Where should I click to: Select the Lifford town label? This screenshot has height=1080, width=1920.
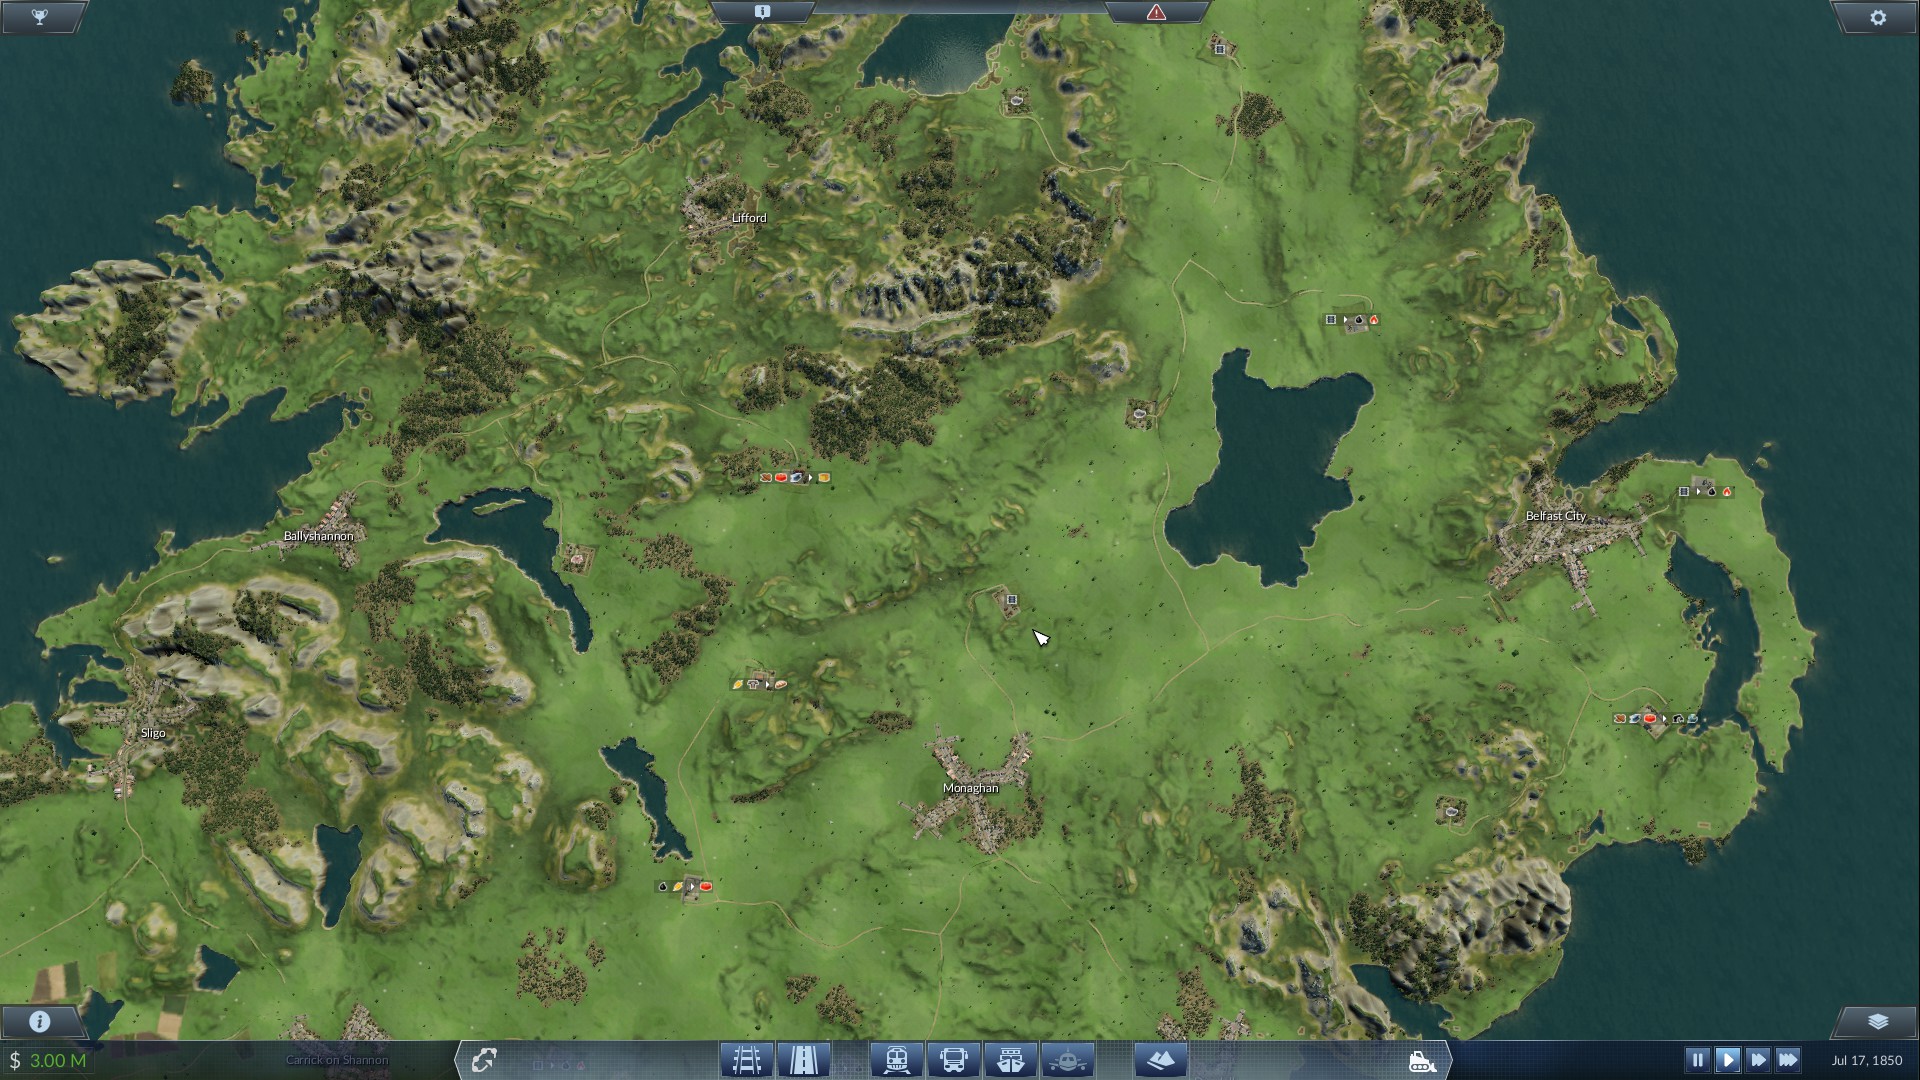[749, 218]
